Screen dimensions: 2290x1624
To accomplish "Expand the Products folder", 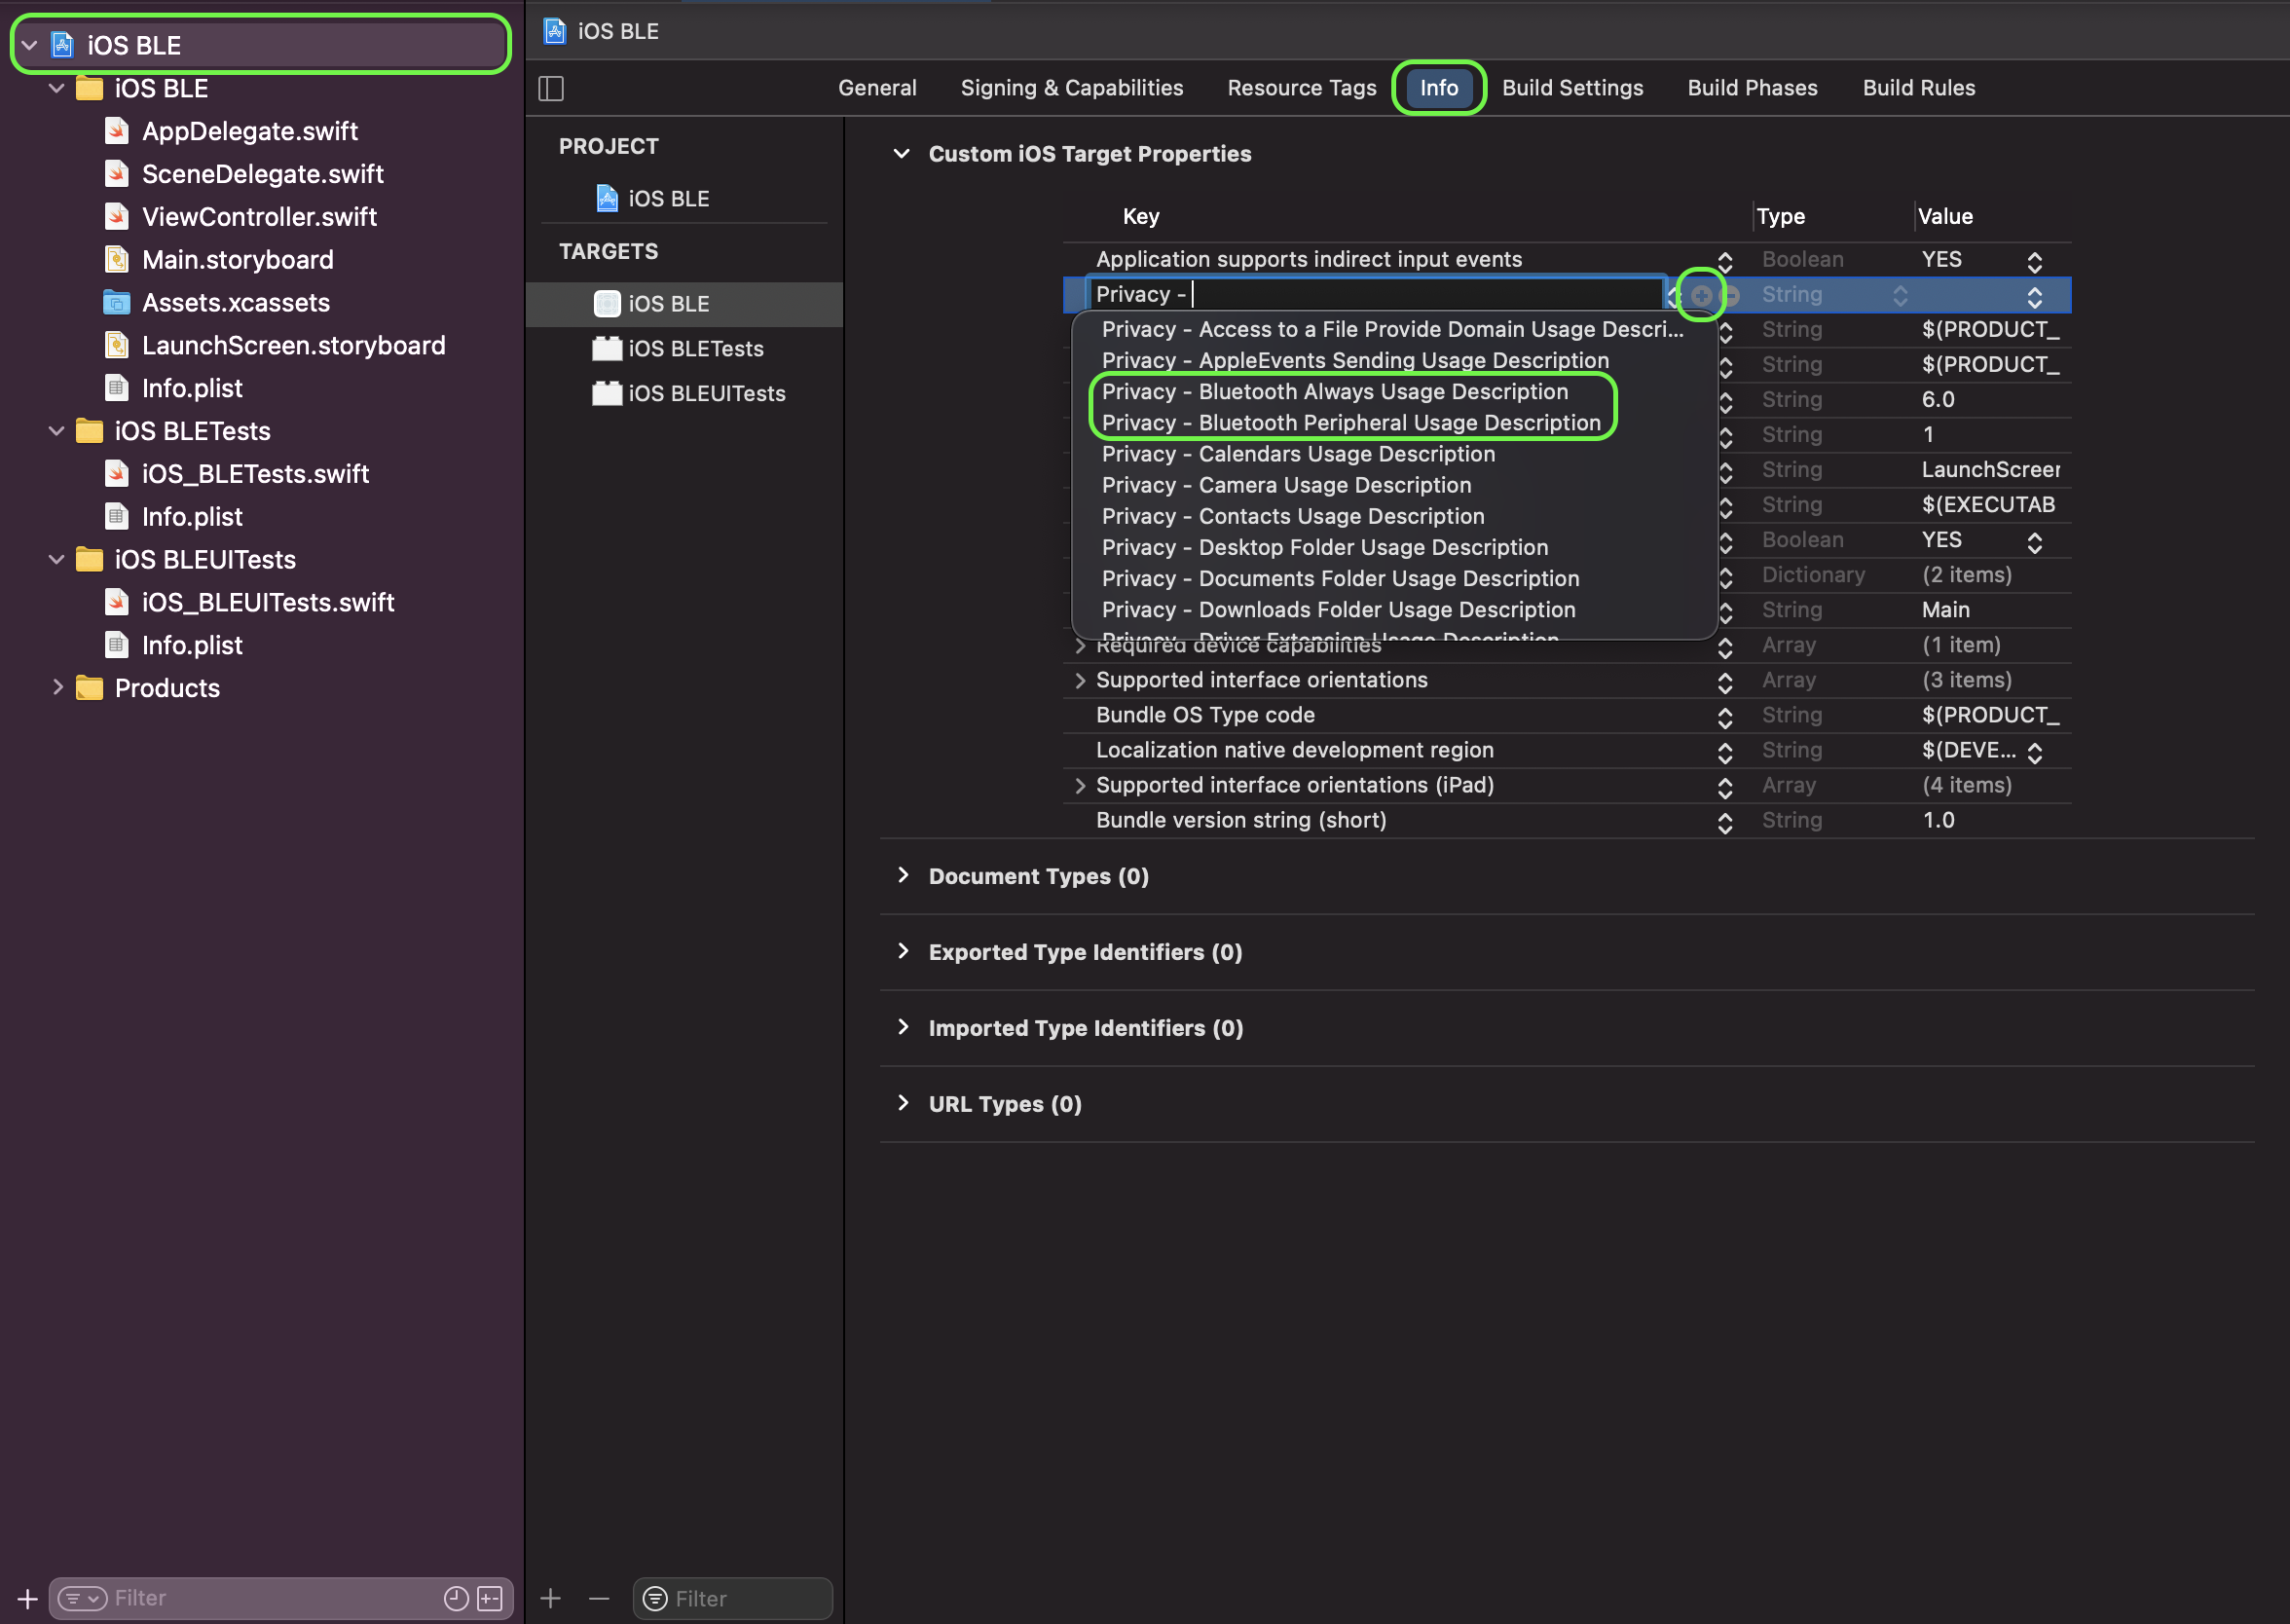I will click(57, 688).
